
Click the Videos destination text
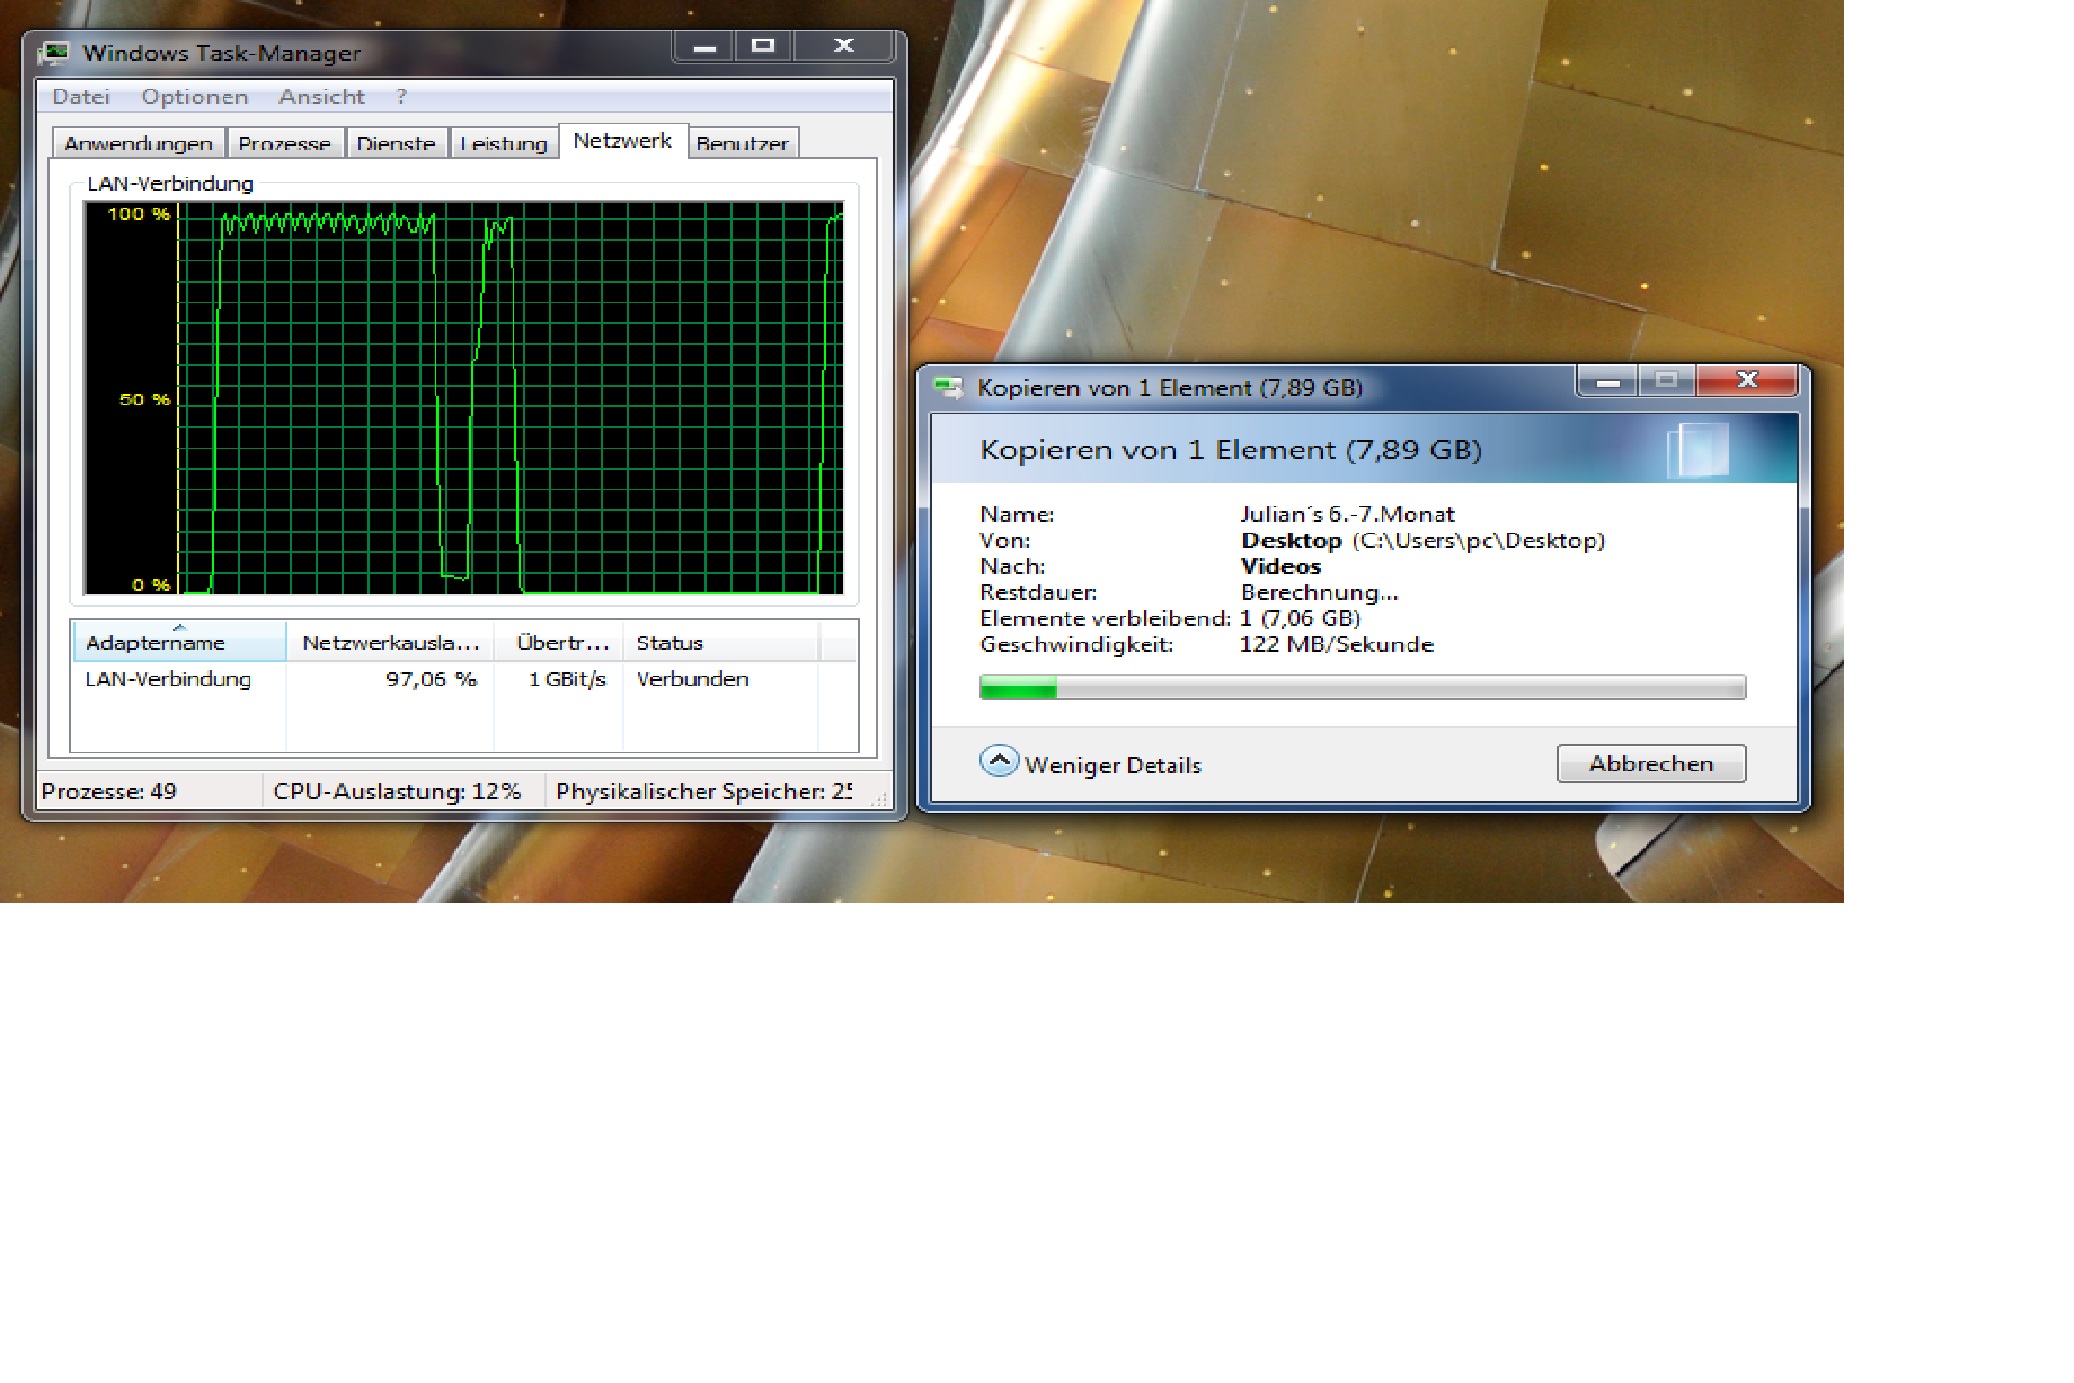click(x=1281, y=566)
